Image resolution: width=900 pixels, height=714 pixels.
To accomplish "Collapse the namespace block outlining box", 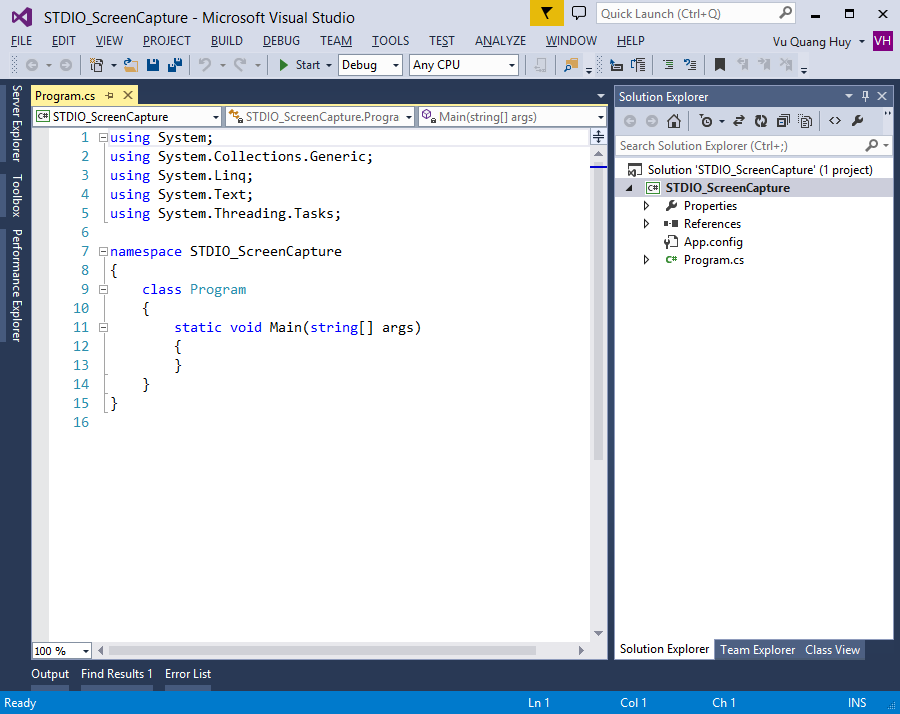I will (x=103, y=251).
